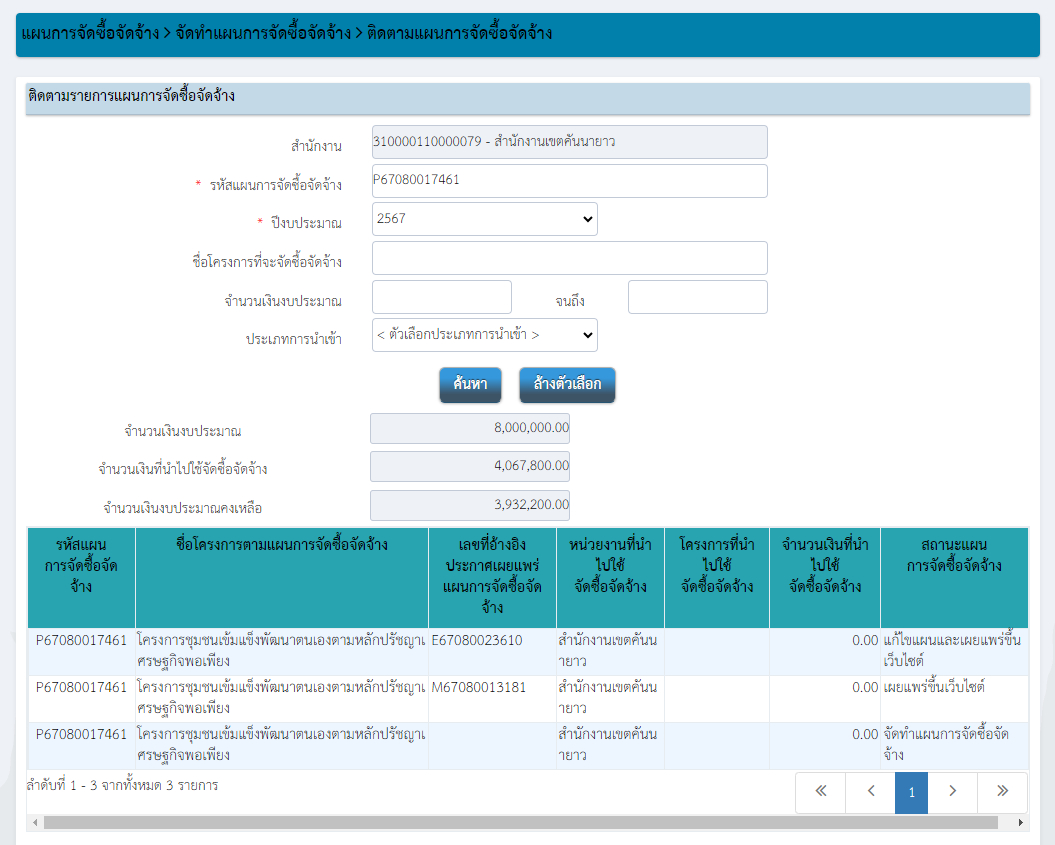
Task: Click the สถานะแผนการจัดซื้อจัดจ้าง column header
Action: (x=953, y=555)
